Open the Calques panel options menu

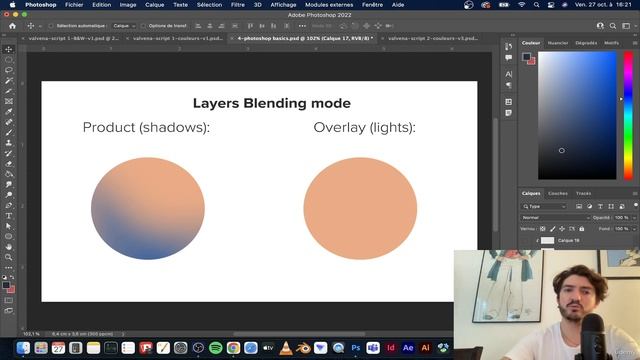pyautogui.click(x=635, y=193)
